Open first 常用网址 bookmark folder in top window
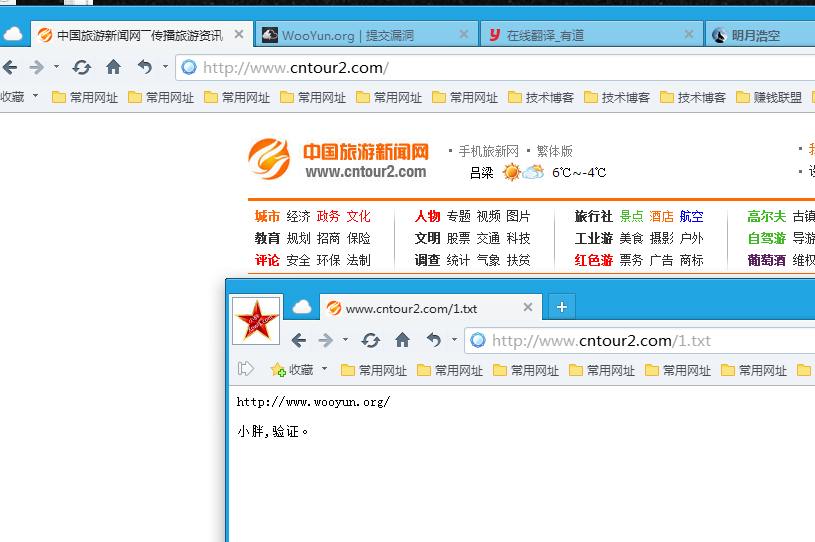The width and height of the screenshot is (815, 542). point(85,97)
